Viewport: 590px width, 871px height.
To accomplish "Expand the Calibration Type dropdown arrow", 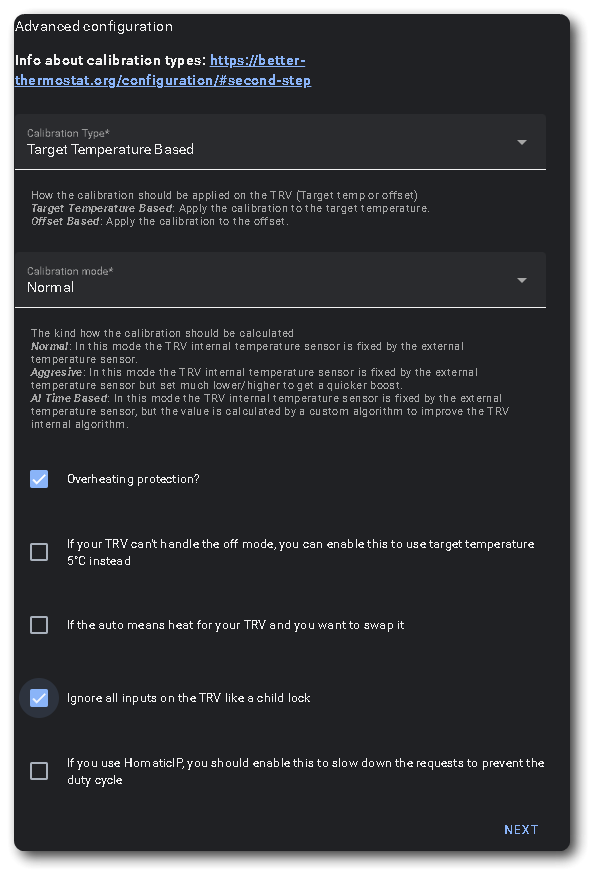I will click(522, 142).
